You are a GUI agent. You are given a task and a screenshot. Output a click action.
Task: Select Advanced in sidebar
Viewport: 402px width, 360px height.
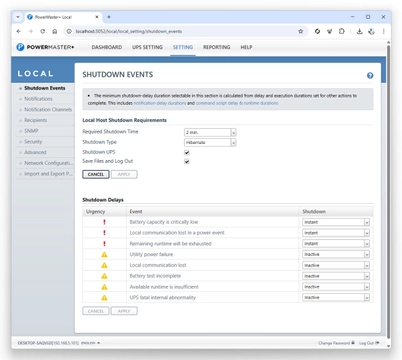[35, 152]
